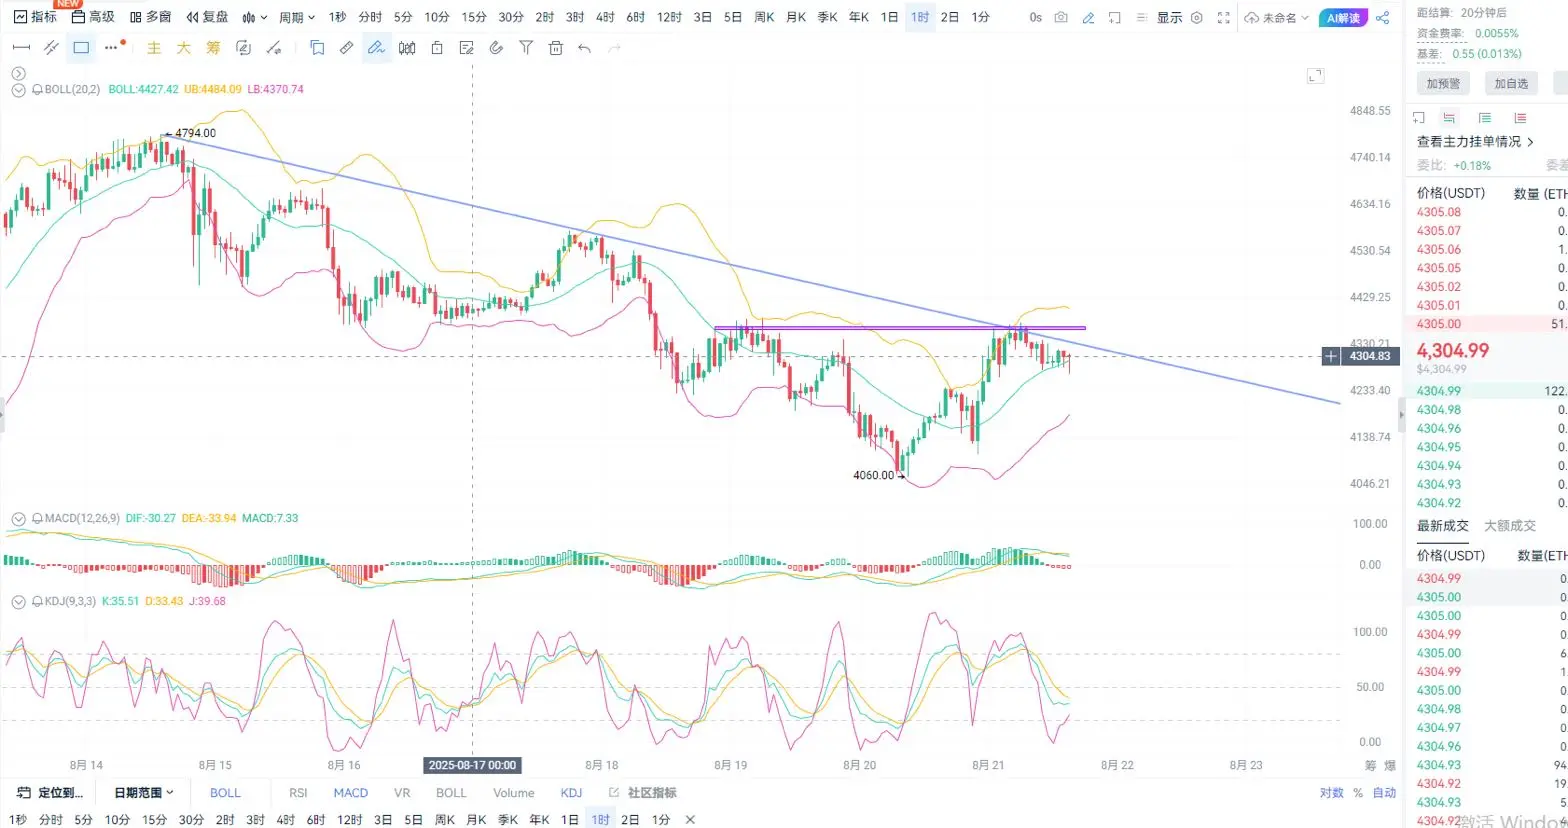Viewport: 1568px width, 828px height.
Task: Click the trend-line settings tool icon
Action: tap(272, 47)
